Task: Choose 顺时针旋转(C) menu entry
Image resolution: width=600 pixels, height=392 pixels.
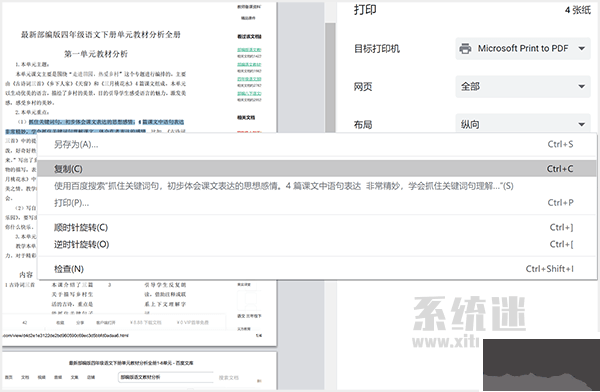Action: click(x=317, y=227)
